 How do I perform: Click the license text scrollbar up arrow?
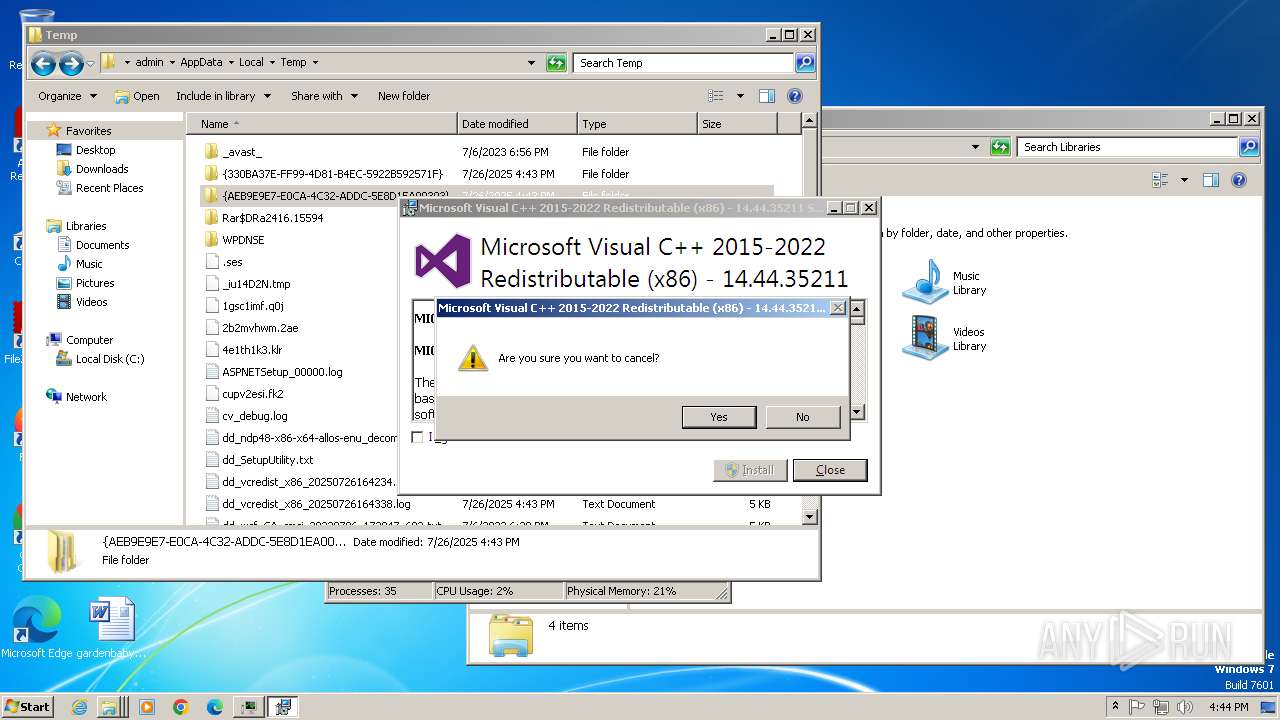coord(857,308)
